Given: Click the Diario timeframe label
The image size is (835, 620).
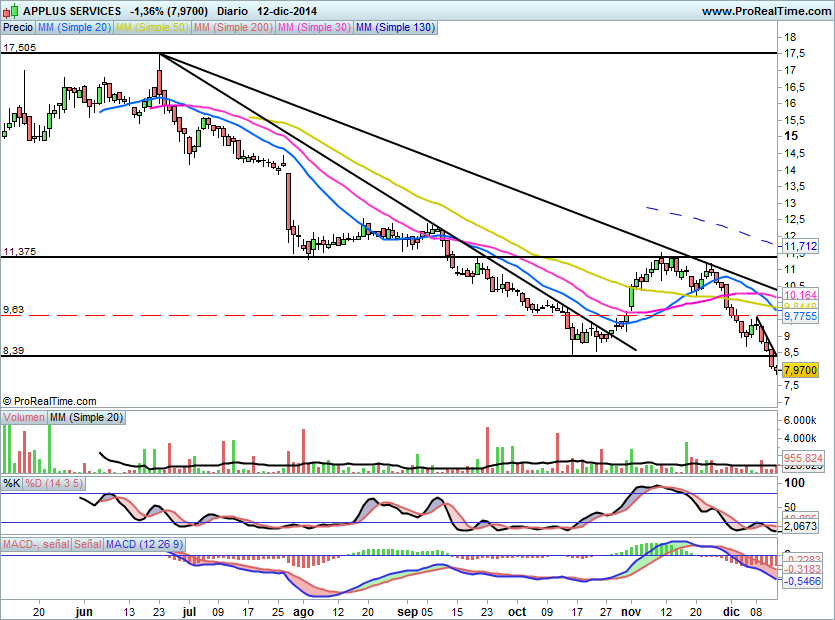Looking at the screenshot, I should [233, 11].
